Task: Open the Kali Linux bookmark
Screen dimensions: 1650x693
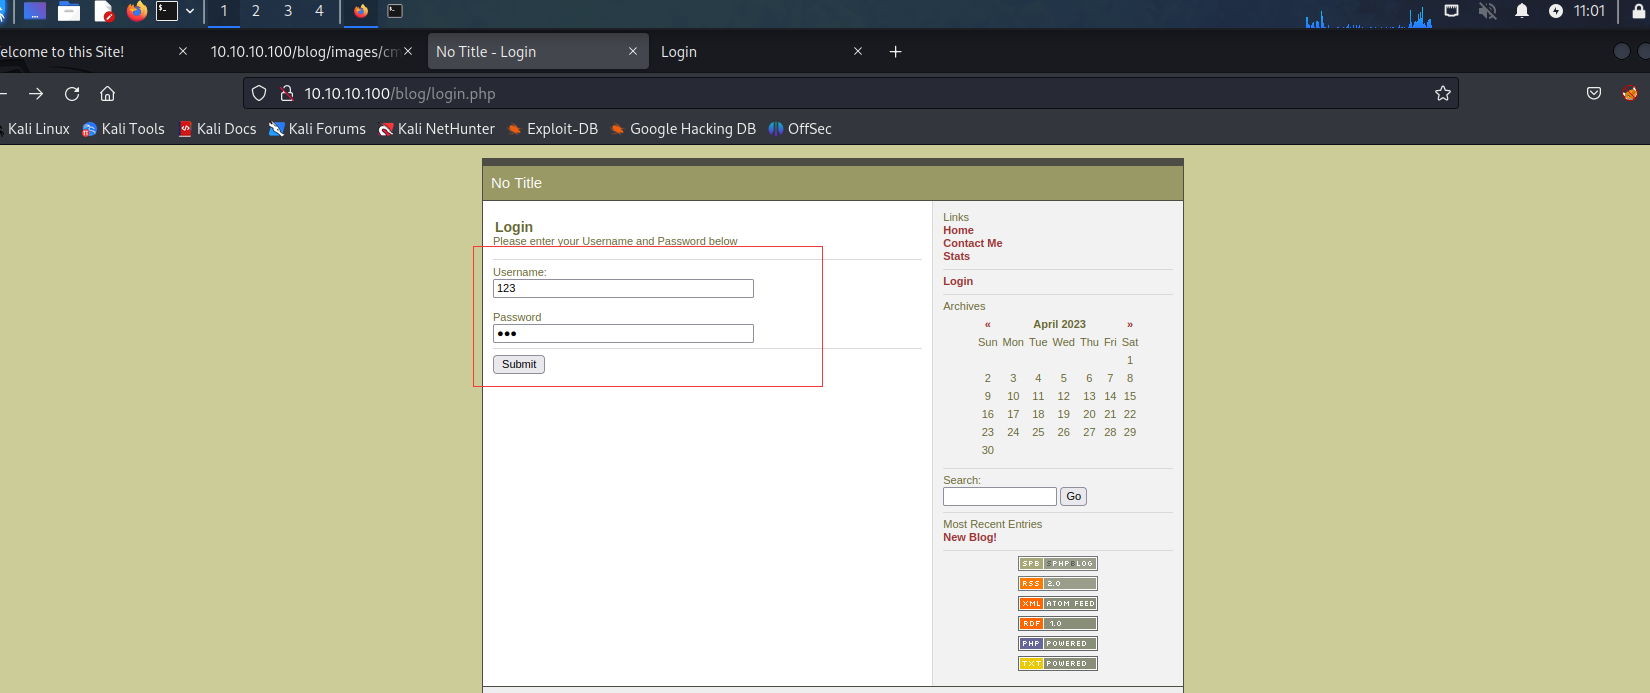Action: click(x=36, y=129)
